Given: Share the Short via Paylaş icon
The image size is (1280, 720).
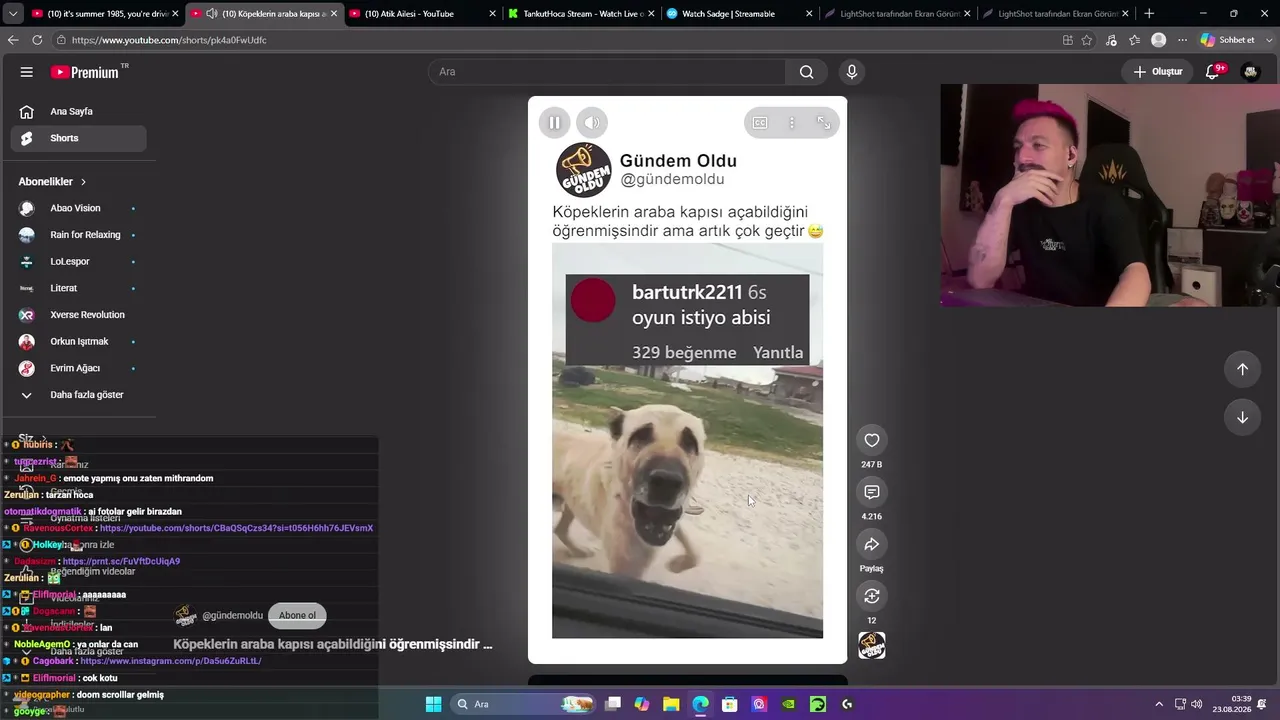Looking at the screenshot, I should point(872,544).
